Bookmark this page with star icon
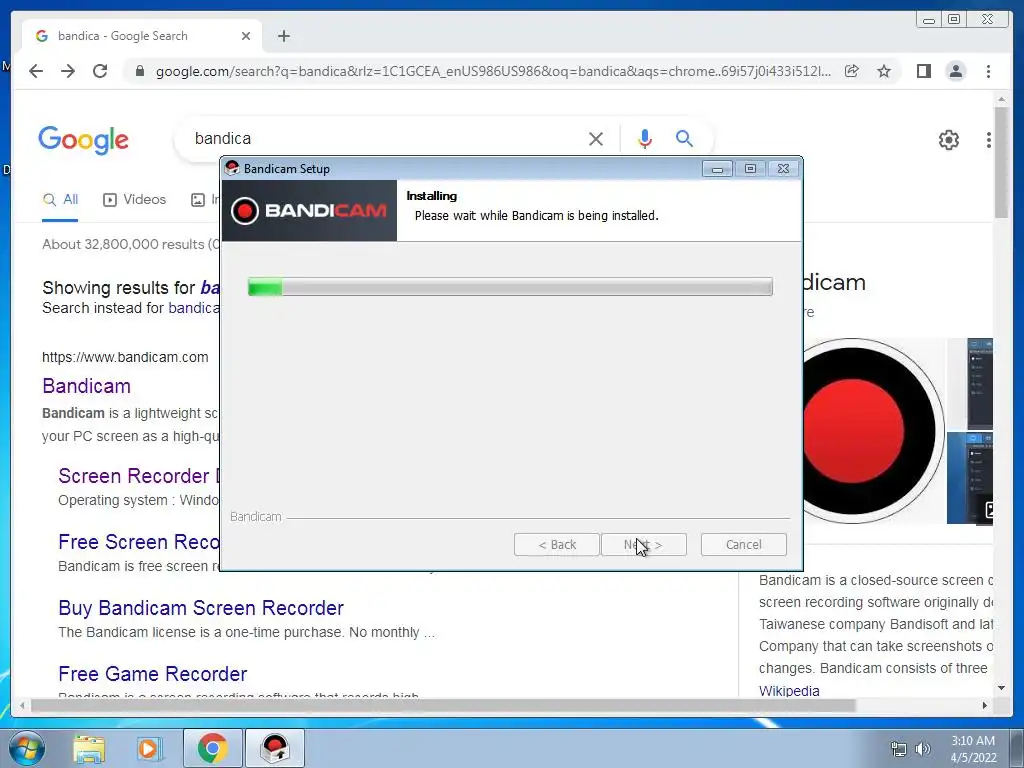 tap(884, 71)
